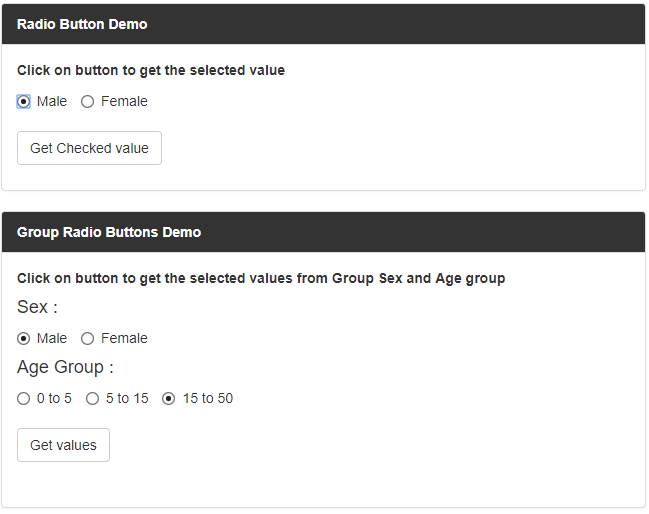Click the Radio Button Demo panel heading
This screenshot has width=649, height=514.
point(82,24)
